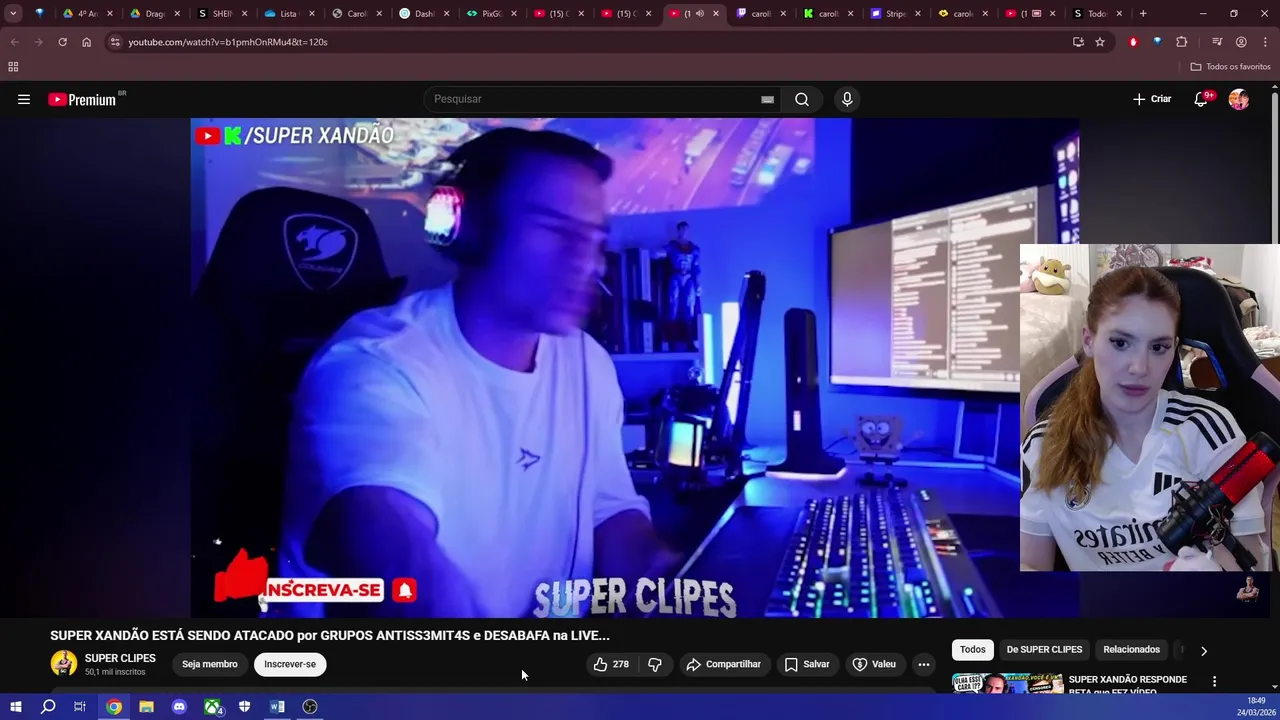Open the tab search dropdown arrow
This screenshot has height=720, width=1280.
(x=13, y=14)
